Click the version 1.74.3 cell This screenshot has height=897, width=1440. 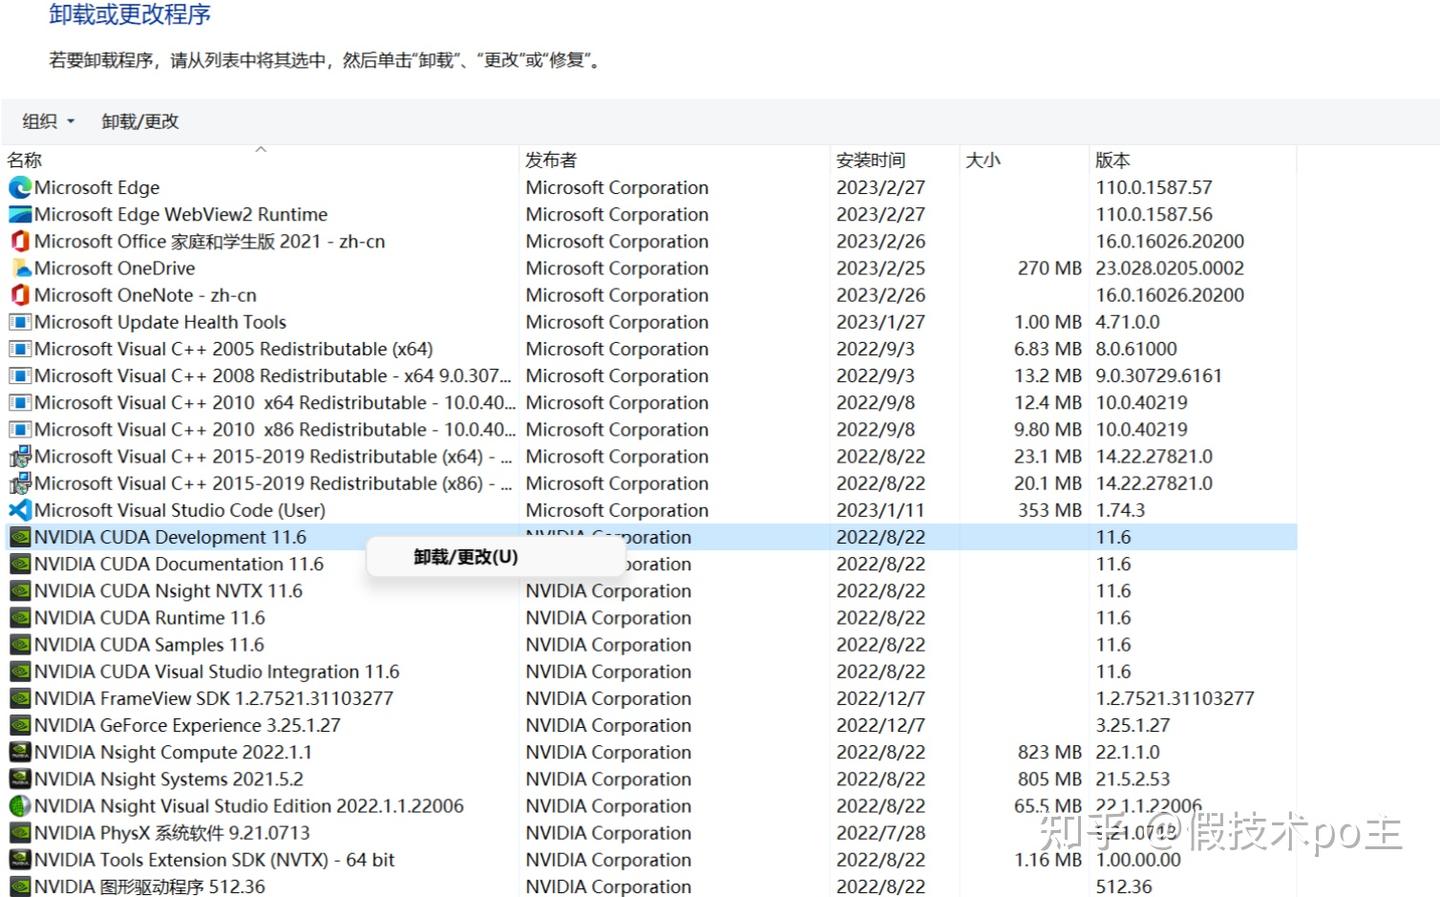click(x=1120, y=510)
